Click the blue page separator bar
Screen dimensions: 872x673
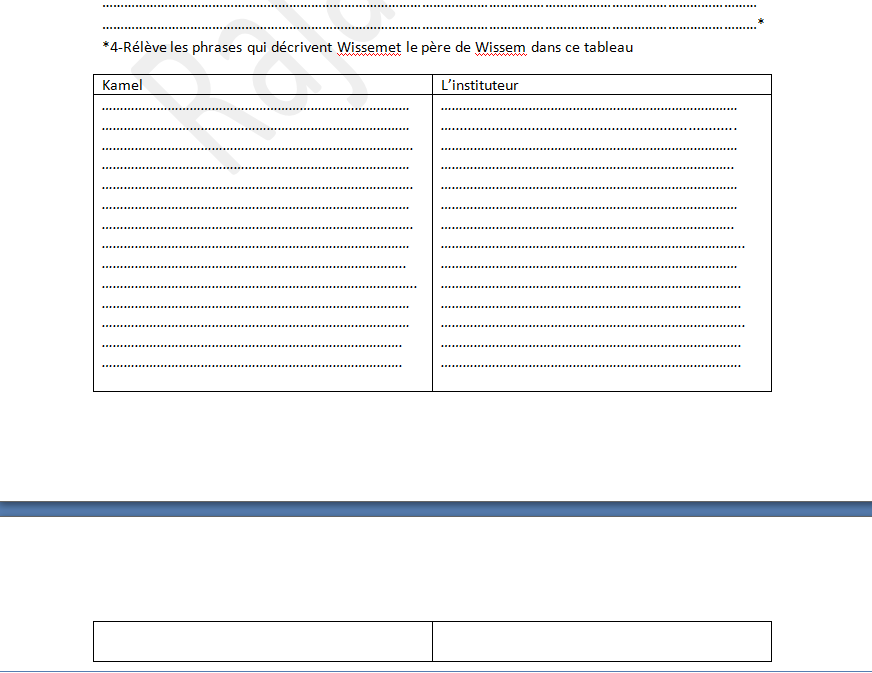pyautogui.click(x=436, y=508)
